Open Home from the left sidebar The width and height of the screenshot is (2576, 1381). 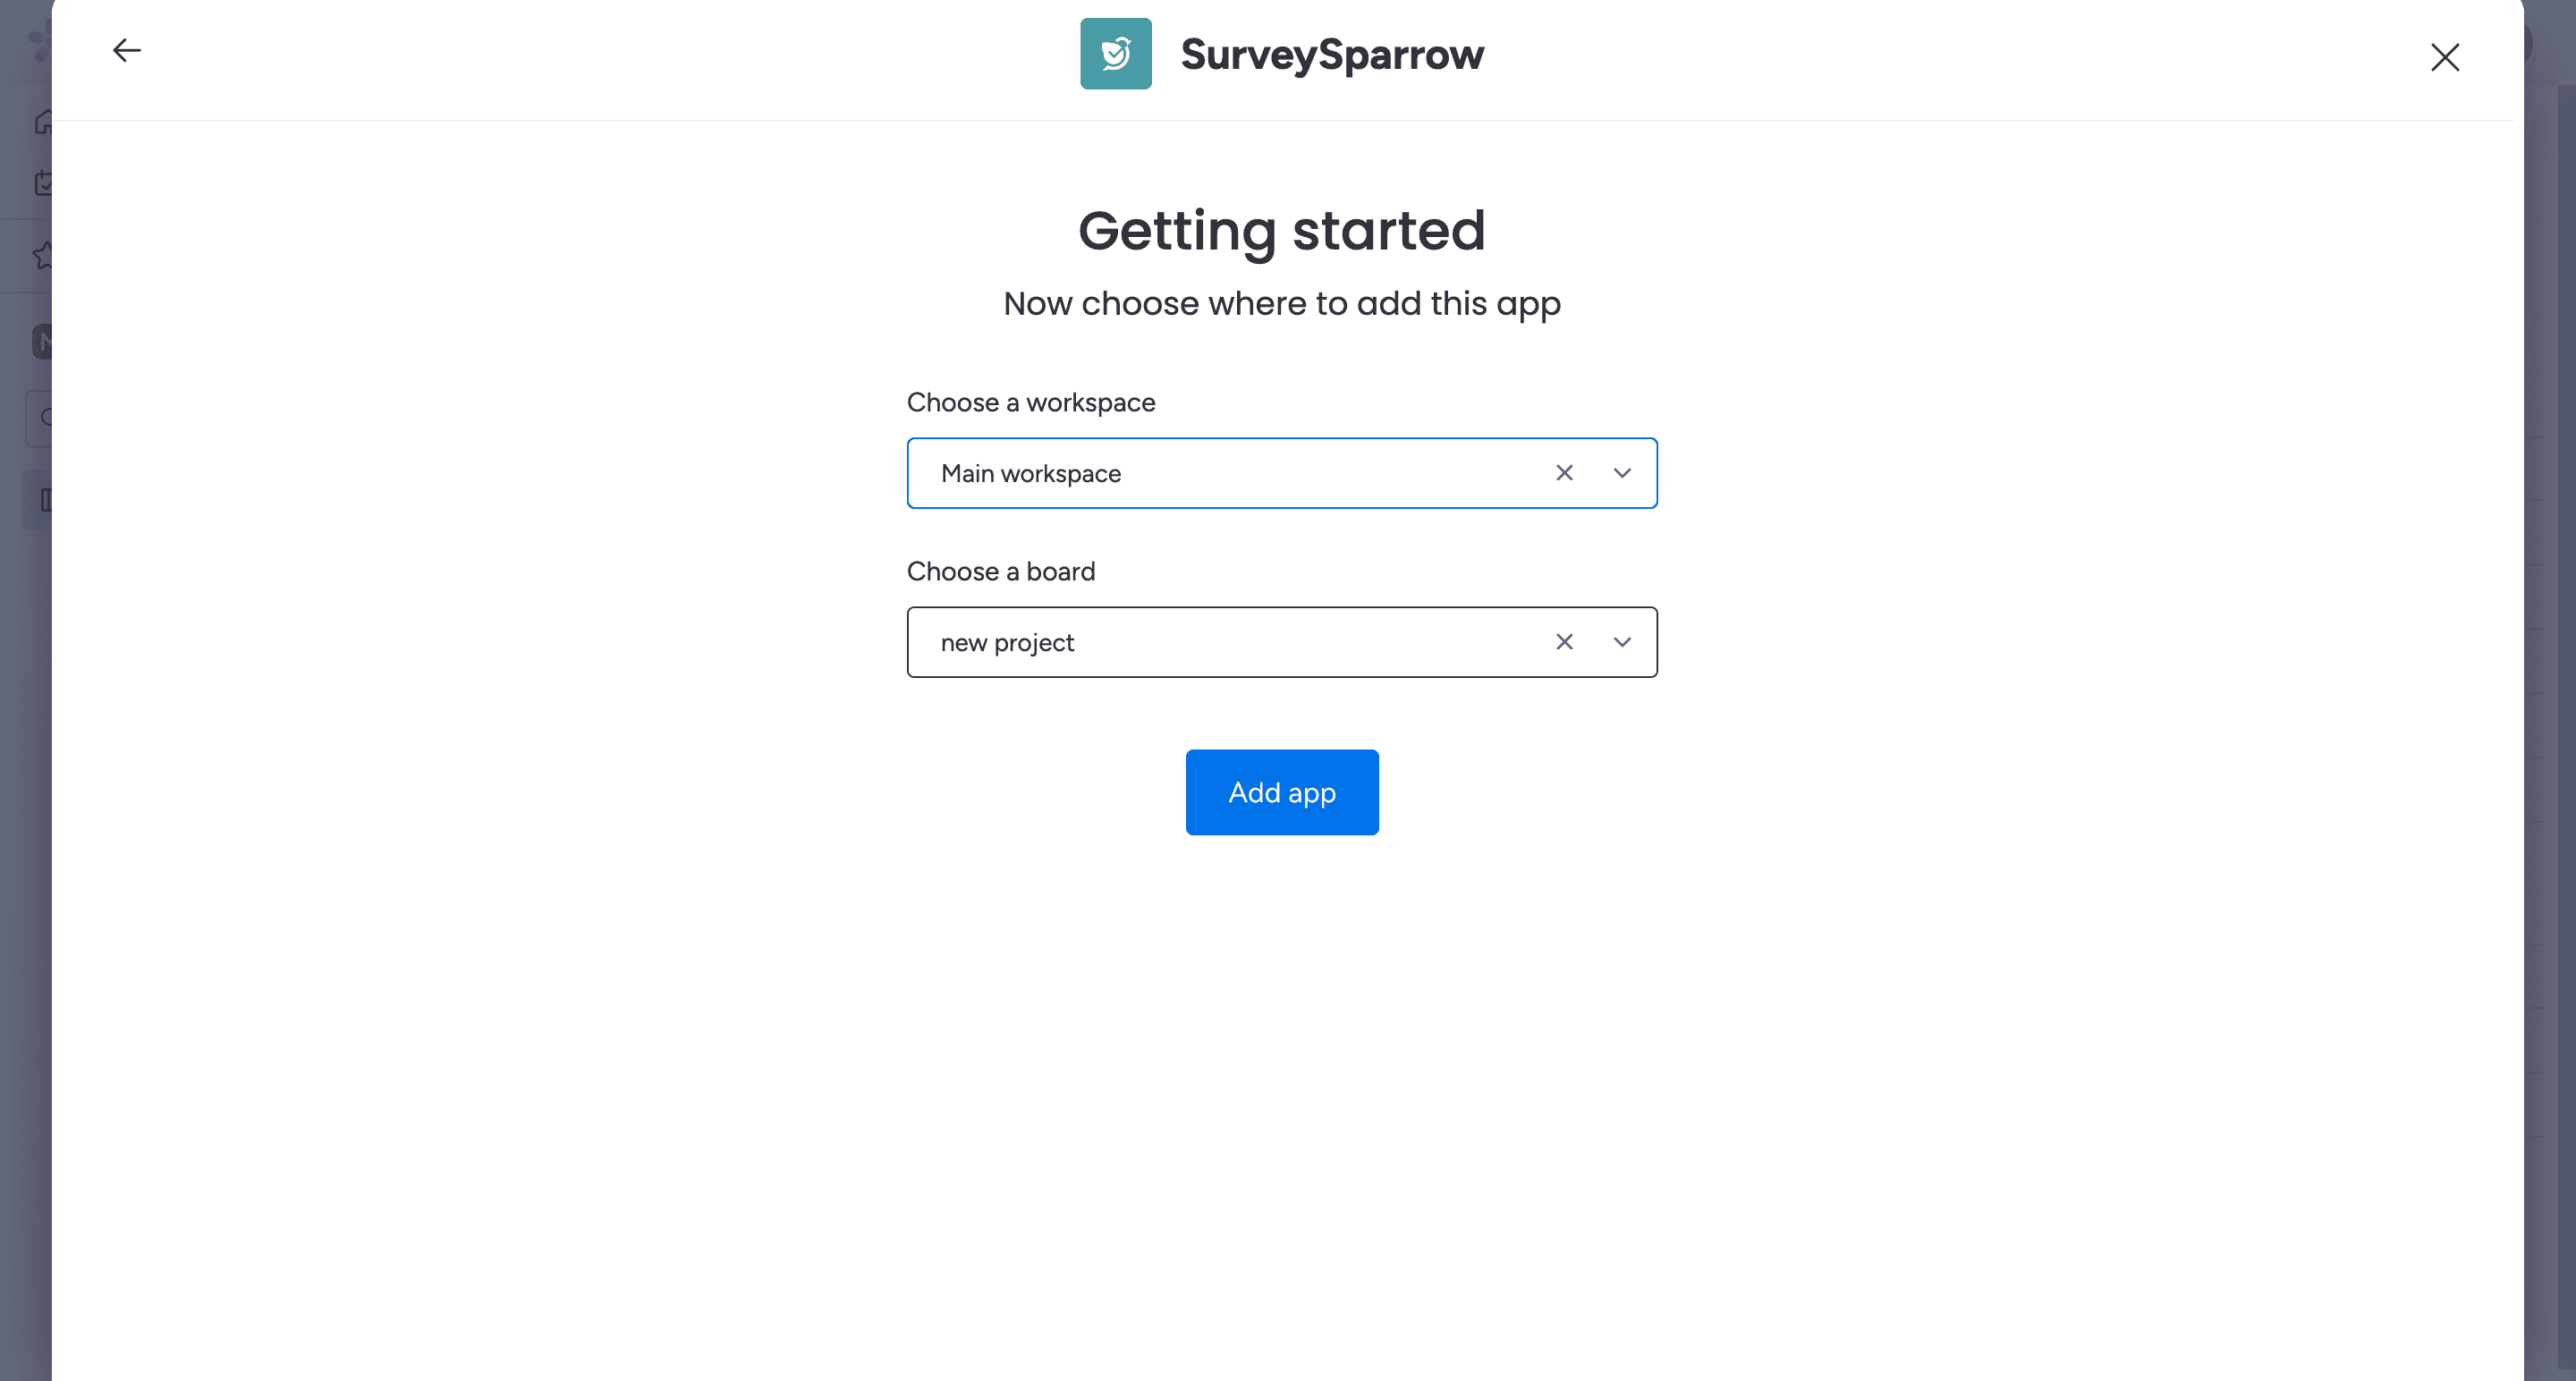point(42,122)
